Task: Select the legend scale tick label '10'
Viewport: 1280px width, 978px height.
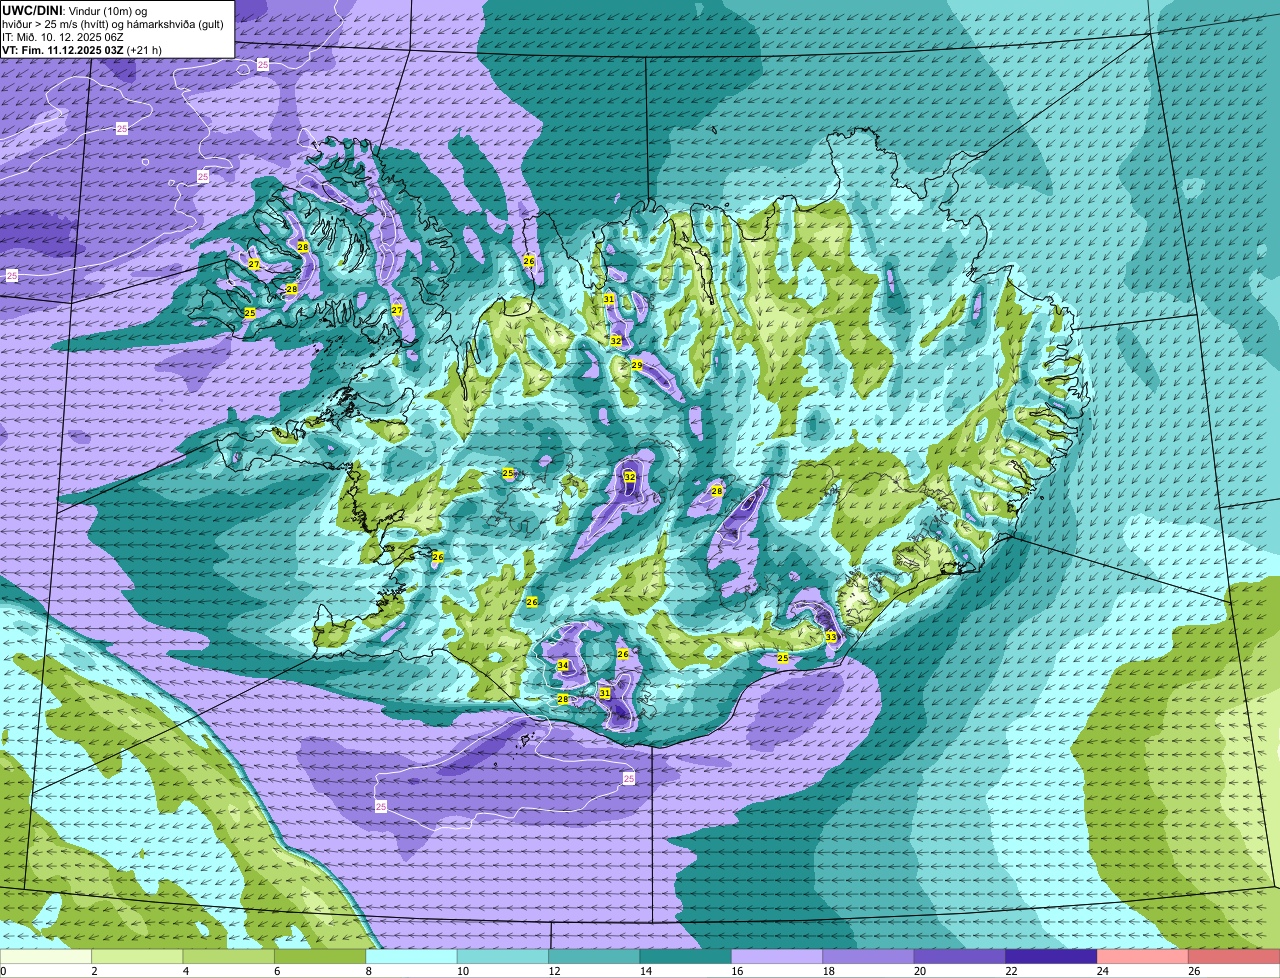Action: [461, 971]
